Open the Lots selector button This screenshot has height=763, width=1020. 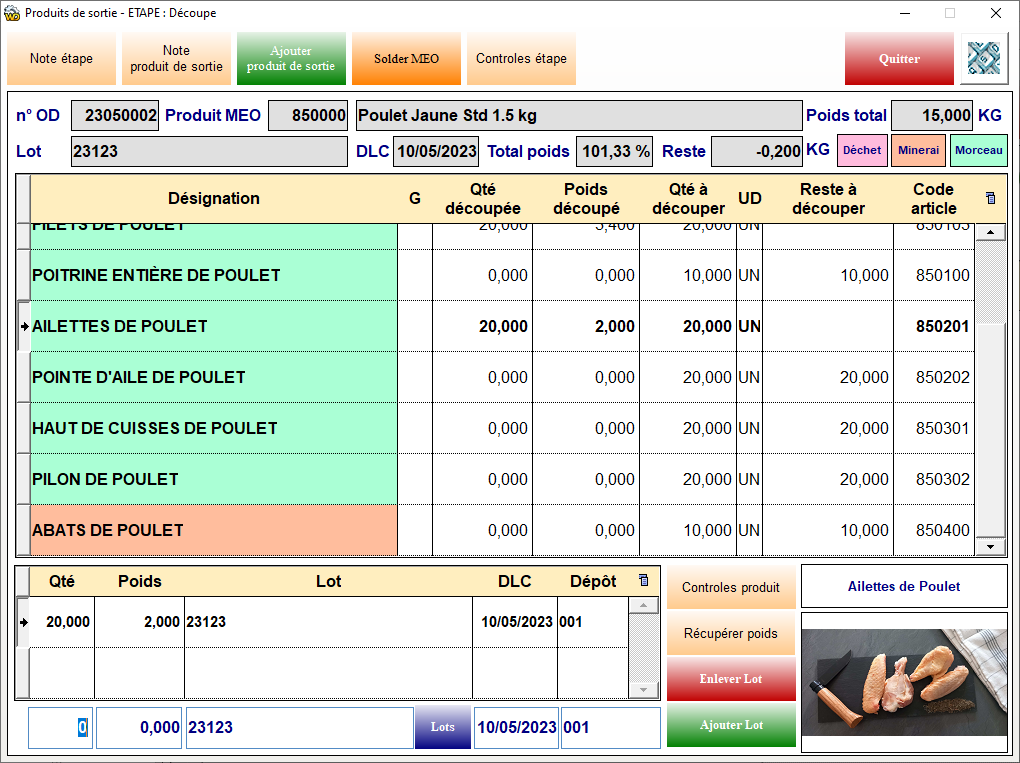[x=442, y=727]
